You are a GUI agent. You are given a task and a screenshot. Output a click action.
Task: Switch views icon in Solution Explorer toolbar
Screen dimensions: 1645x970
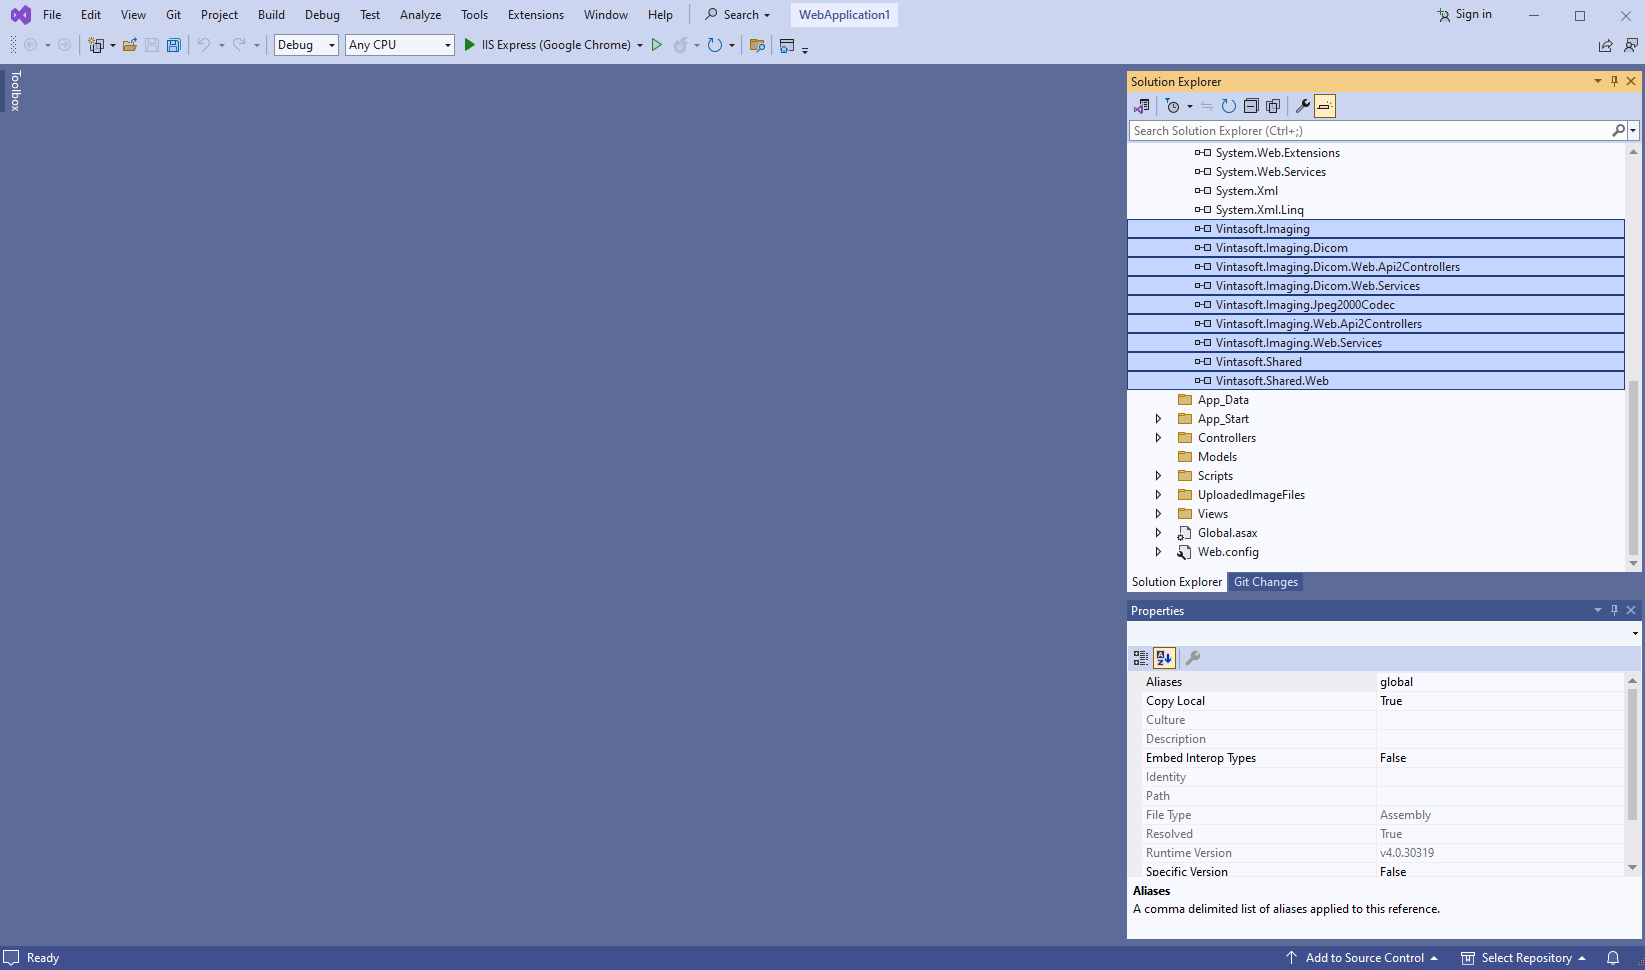click(x=1142, y=106)
